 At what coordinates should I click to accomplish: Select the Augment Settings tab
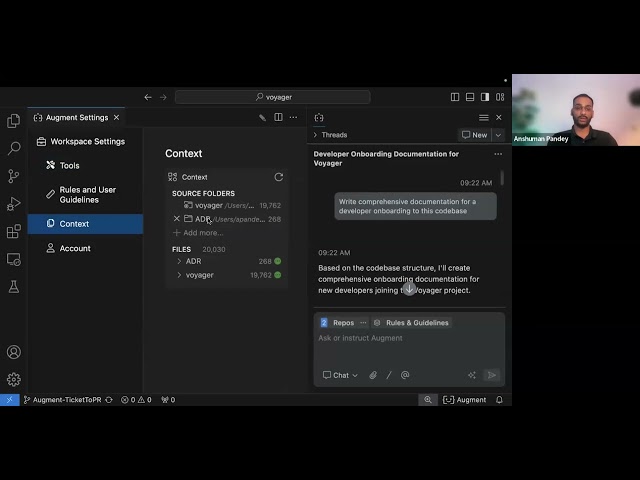(x=76, y=118)
